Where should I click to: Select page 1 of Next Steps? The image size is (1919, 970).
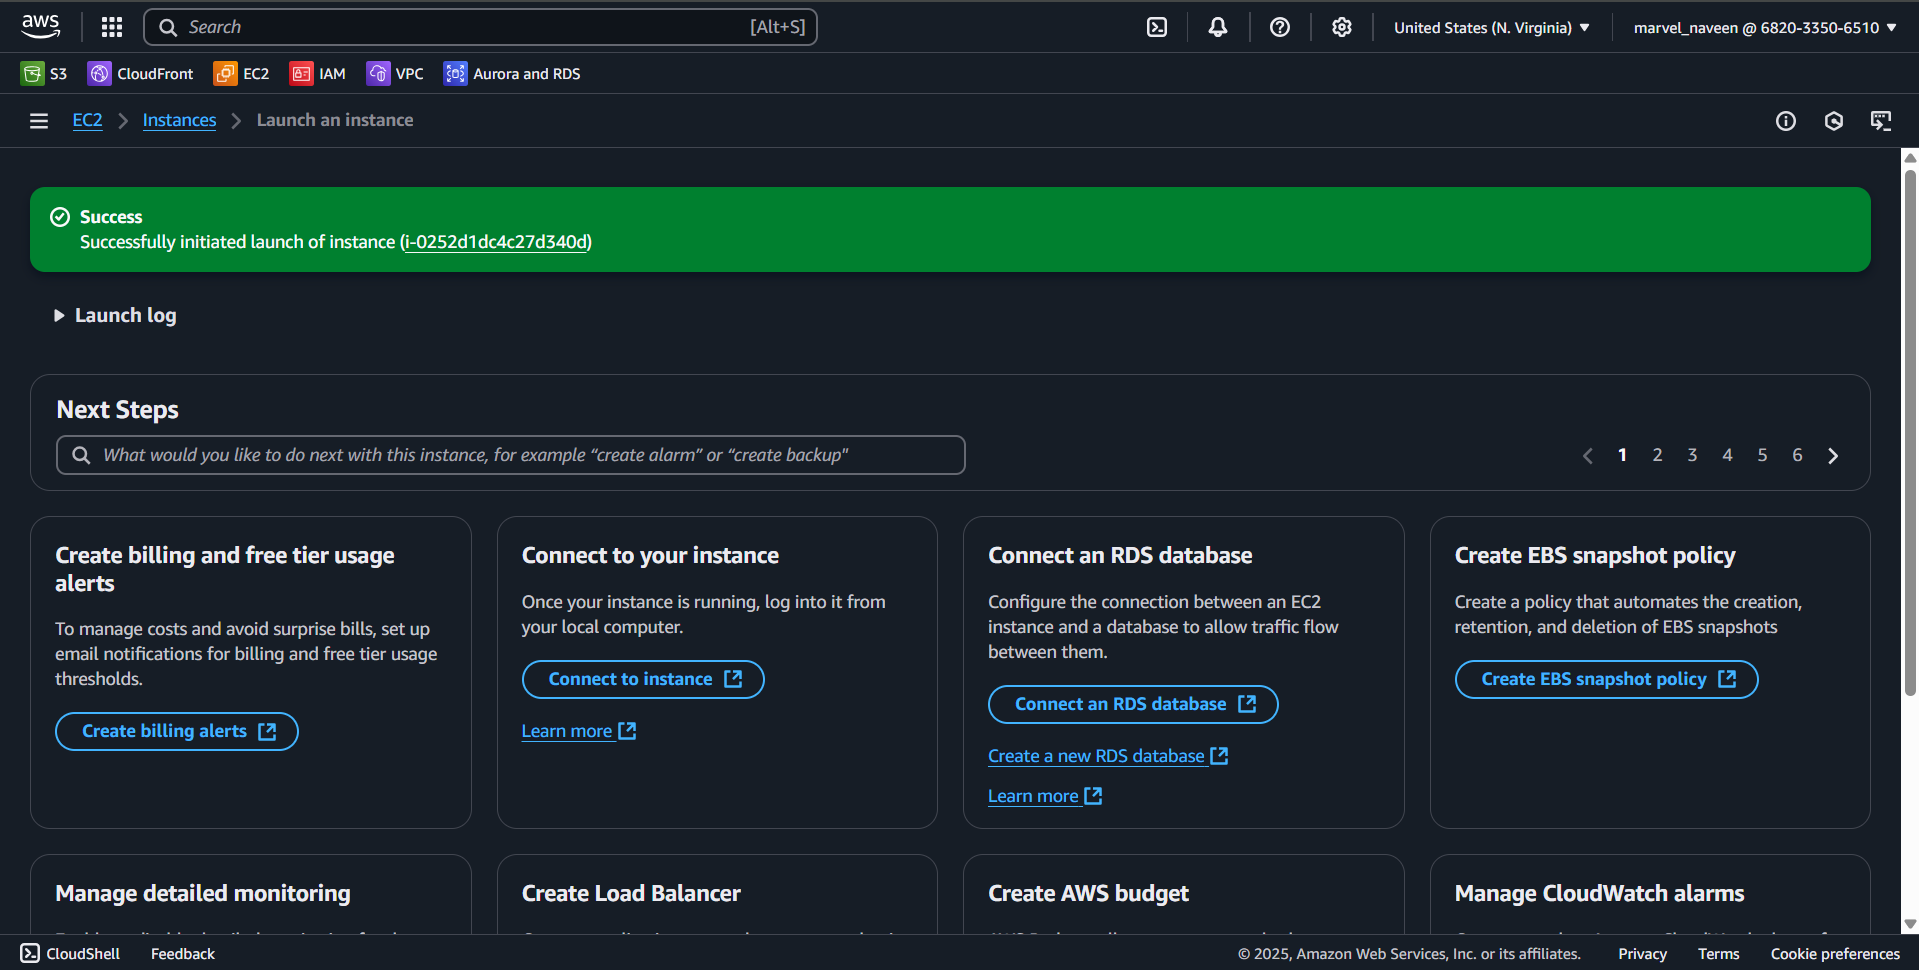click(x=1622, y=455)
